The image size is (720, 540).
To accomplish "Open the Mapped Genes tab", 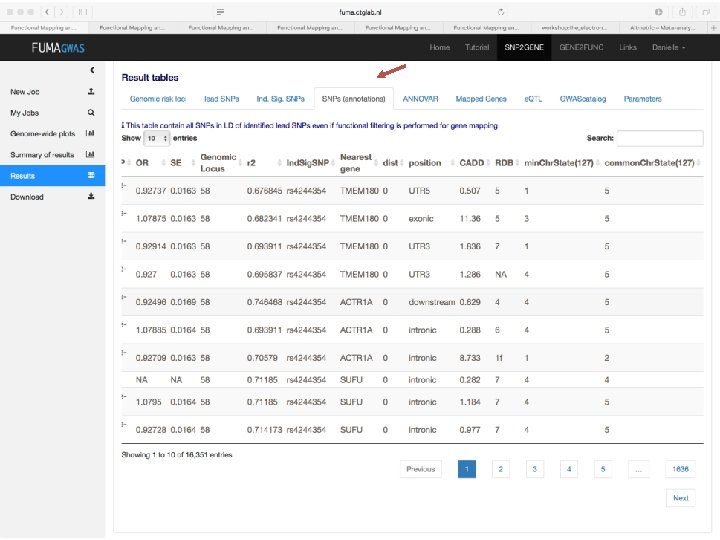I will click(481, 99).
